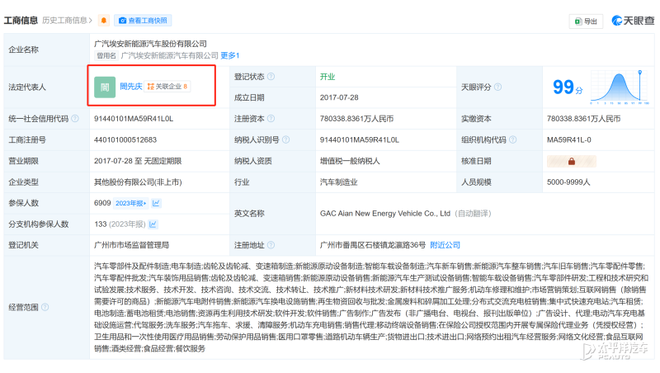
Task: Click the orange bell alert icon
Action: pyautogui.click(x=104, y=20)
